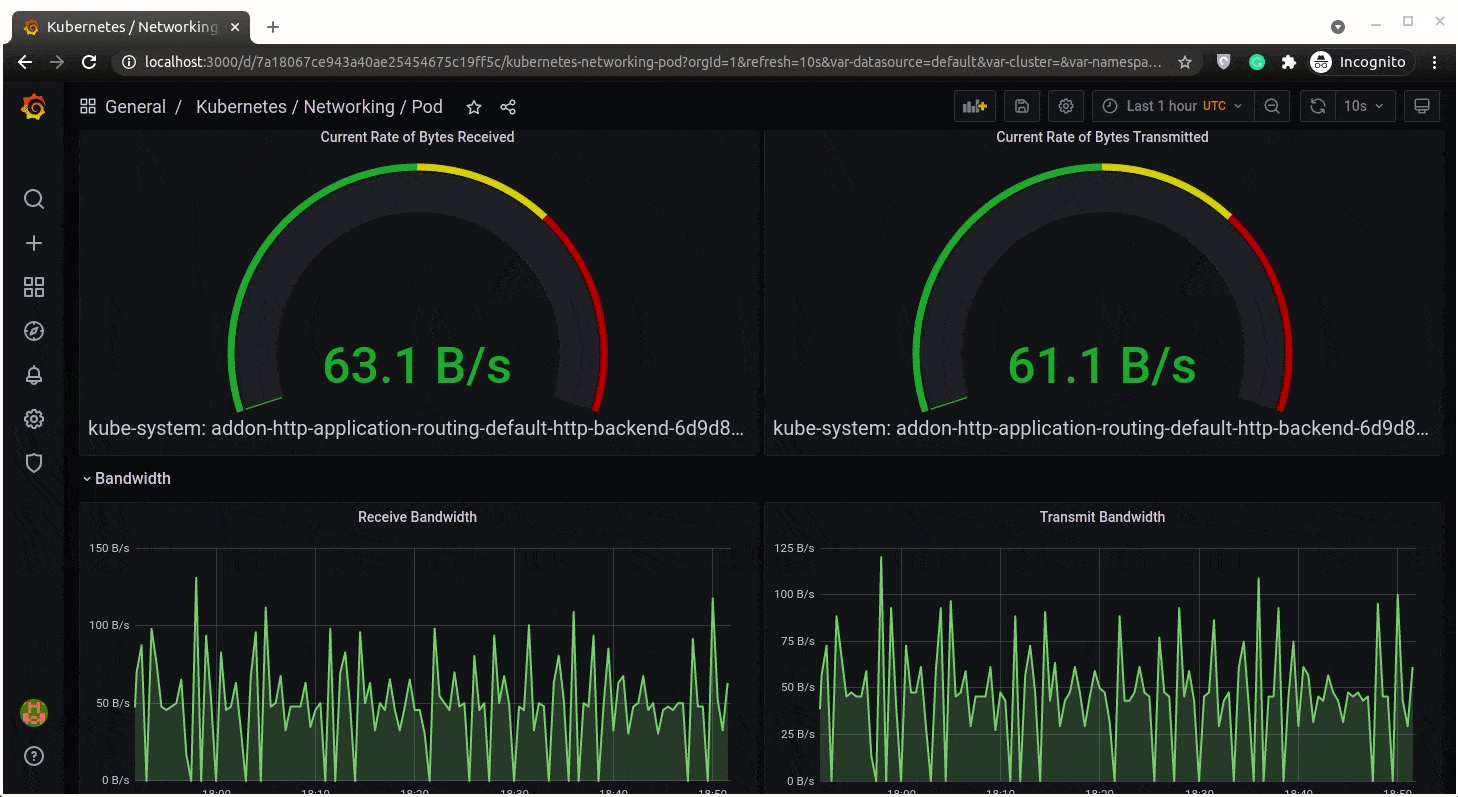The height and width of the screenshot is (797, 1458).
Task: Open the Server Admin shield icon
Action: 33,463
